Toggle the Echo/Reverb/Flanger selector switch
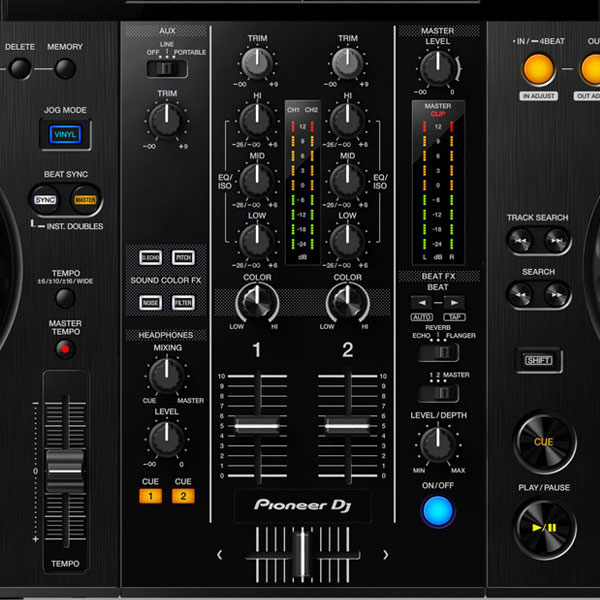Viewport: 600px width, 600px height. (439, 352)
